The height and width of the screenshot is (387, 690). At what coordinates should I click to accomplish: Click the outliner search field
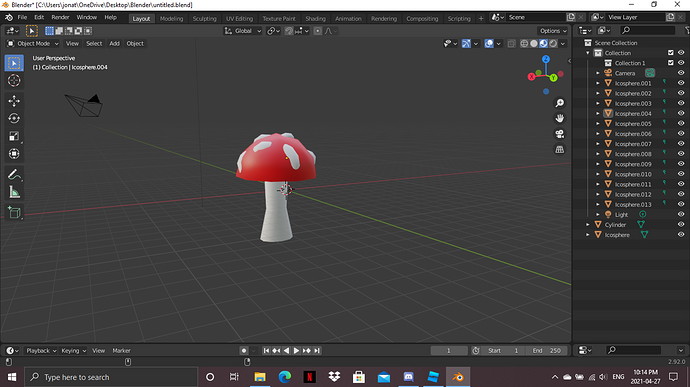click(647, 30)
